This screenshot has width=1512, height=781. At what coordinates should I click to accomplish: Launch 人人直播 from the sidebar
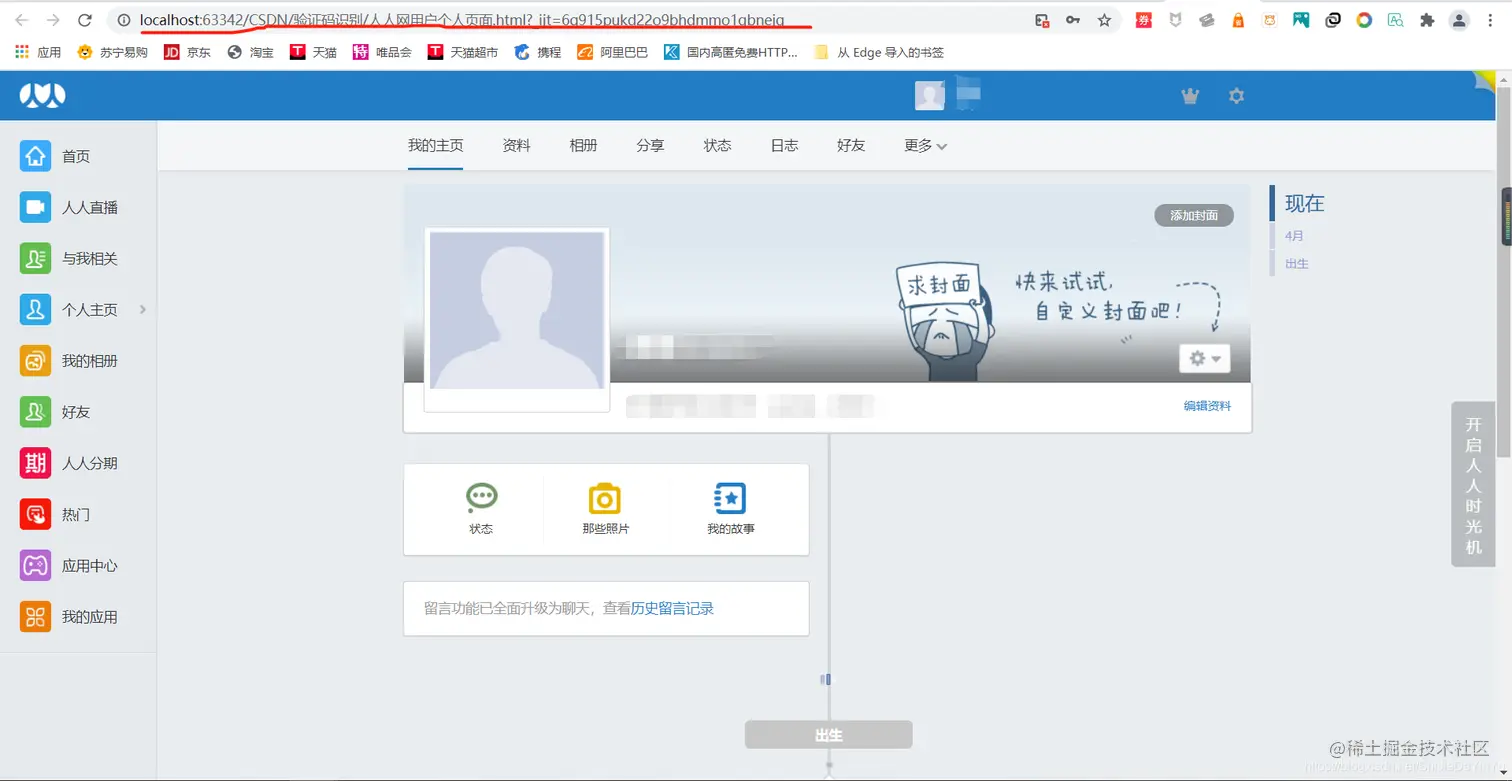pos(33,207)
